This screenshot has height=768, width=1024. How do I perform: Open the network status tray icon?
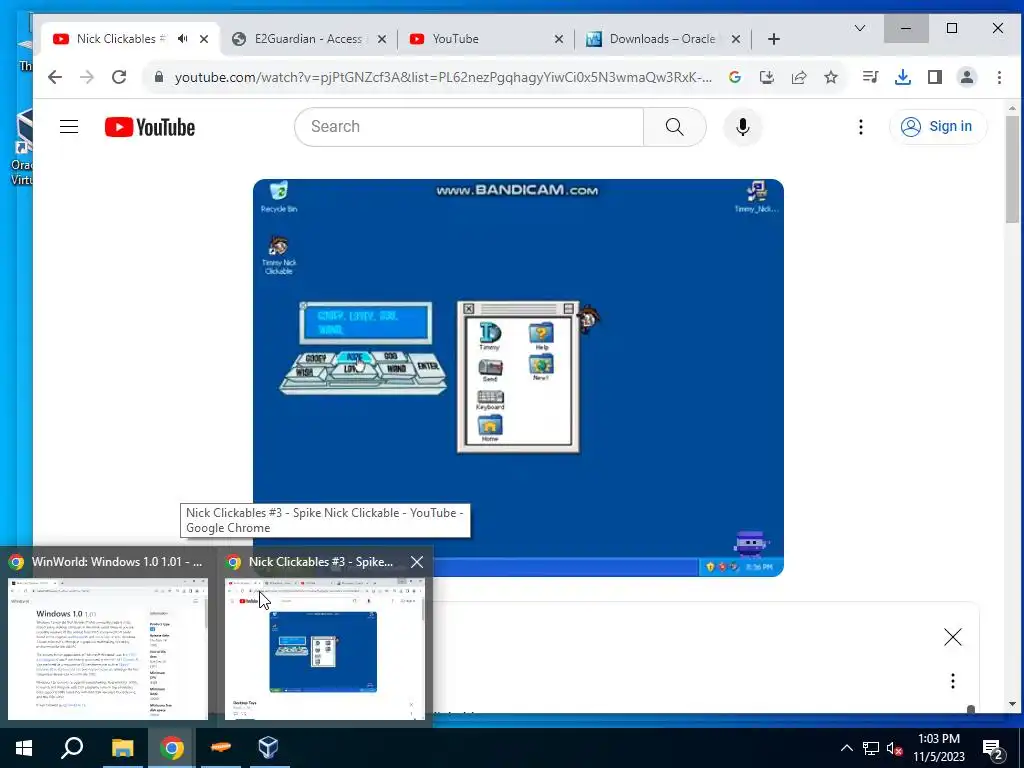(871, 748)
